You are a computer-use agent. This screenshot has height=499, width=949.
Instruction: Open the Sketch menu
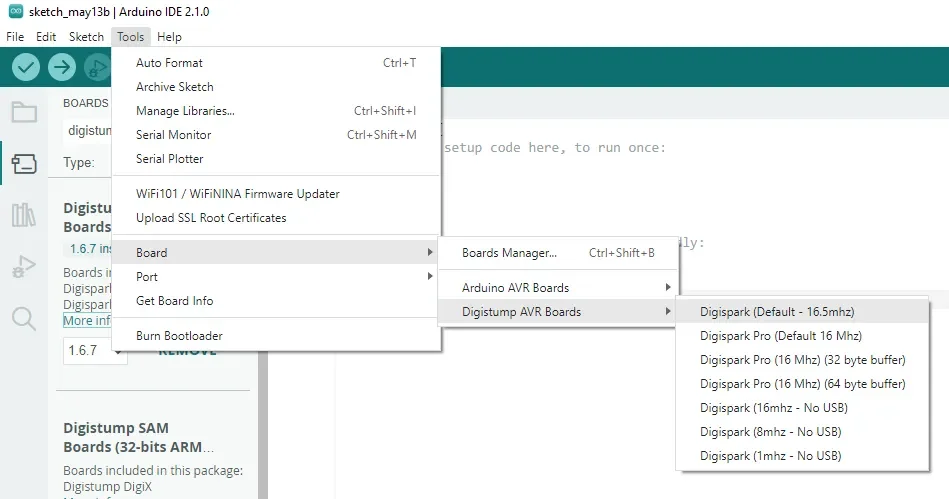(x=87, y=37)
